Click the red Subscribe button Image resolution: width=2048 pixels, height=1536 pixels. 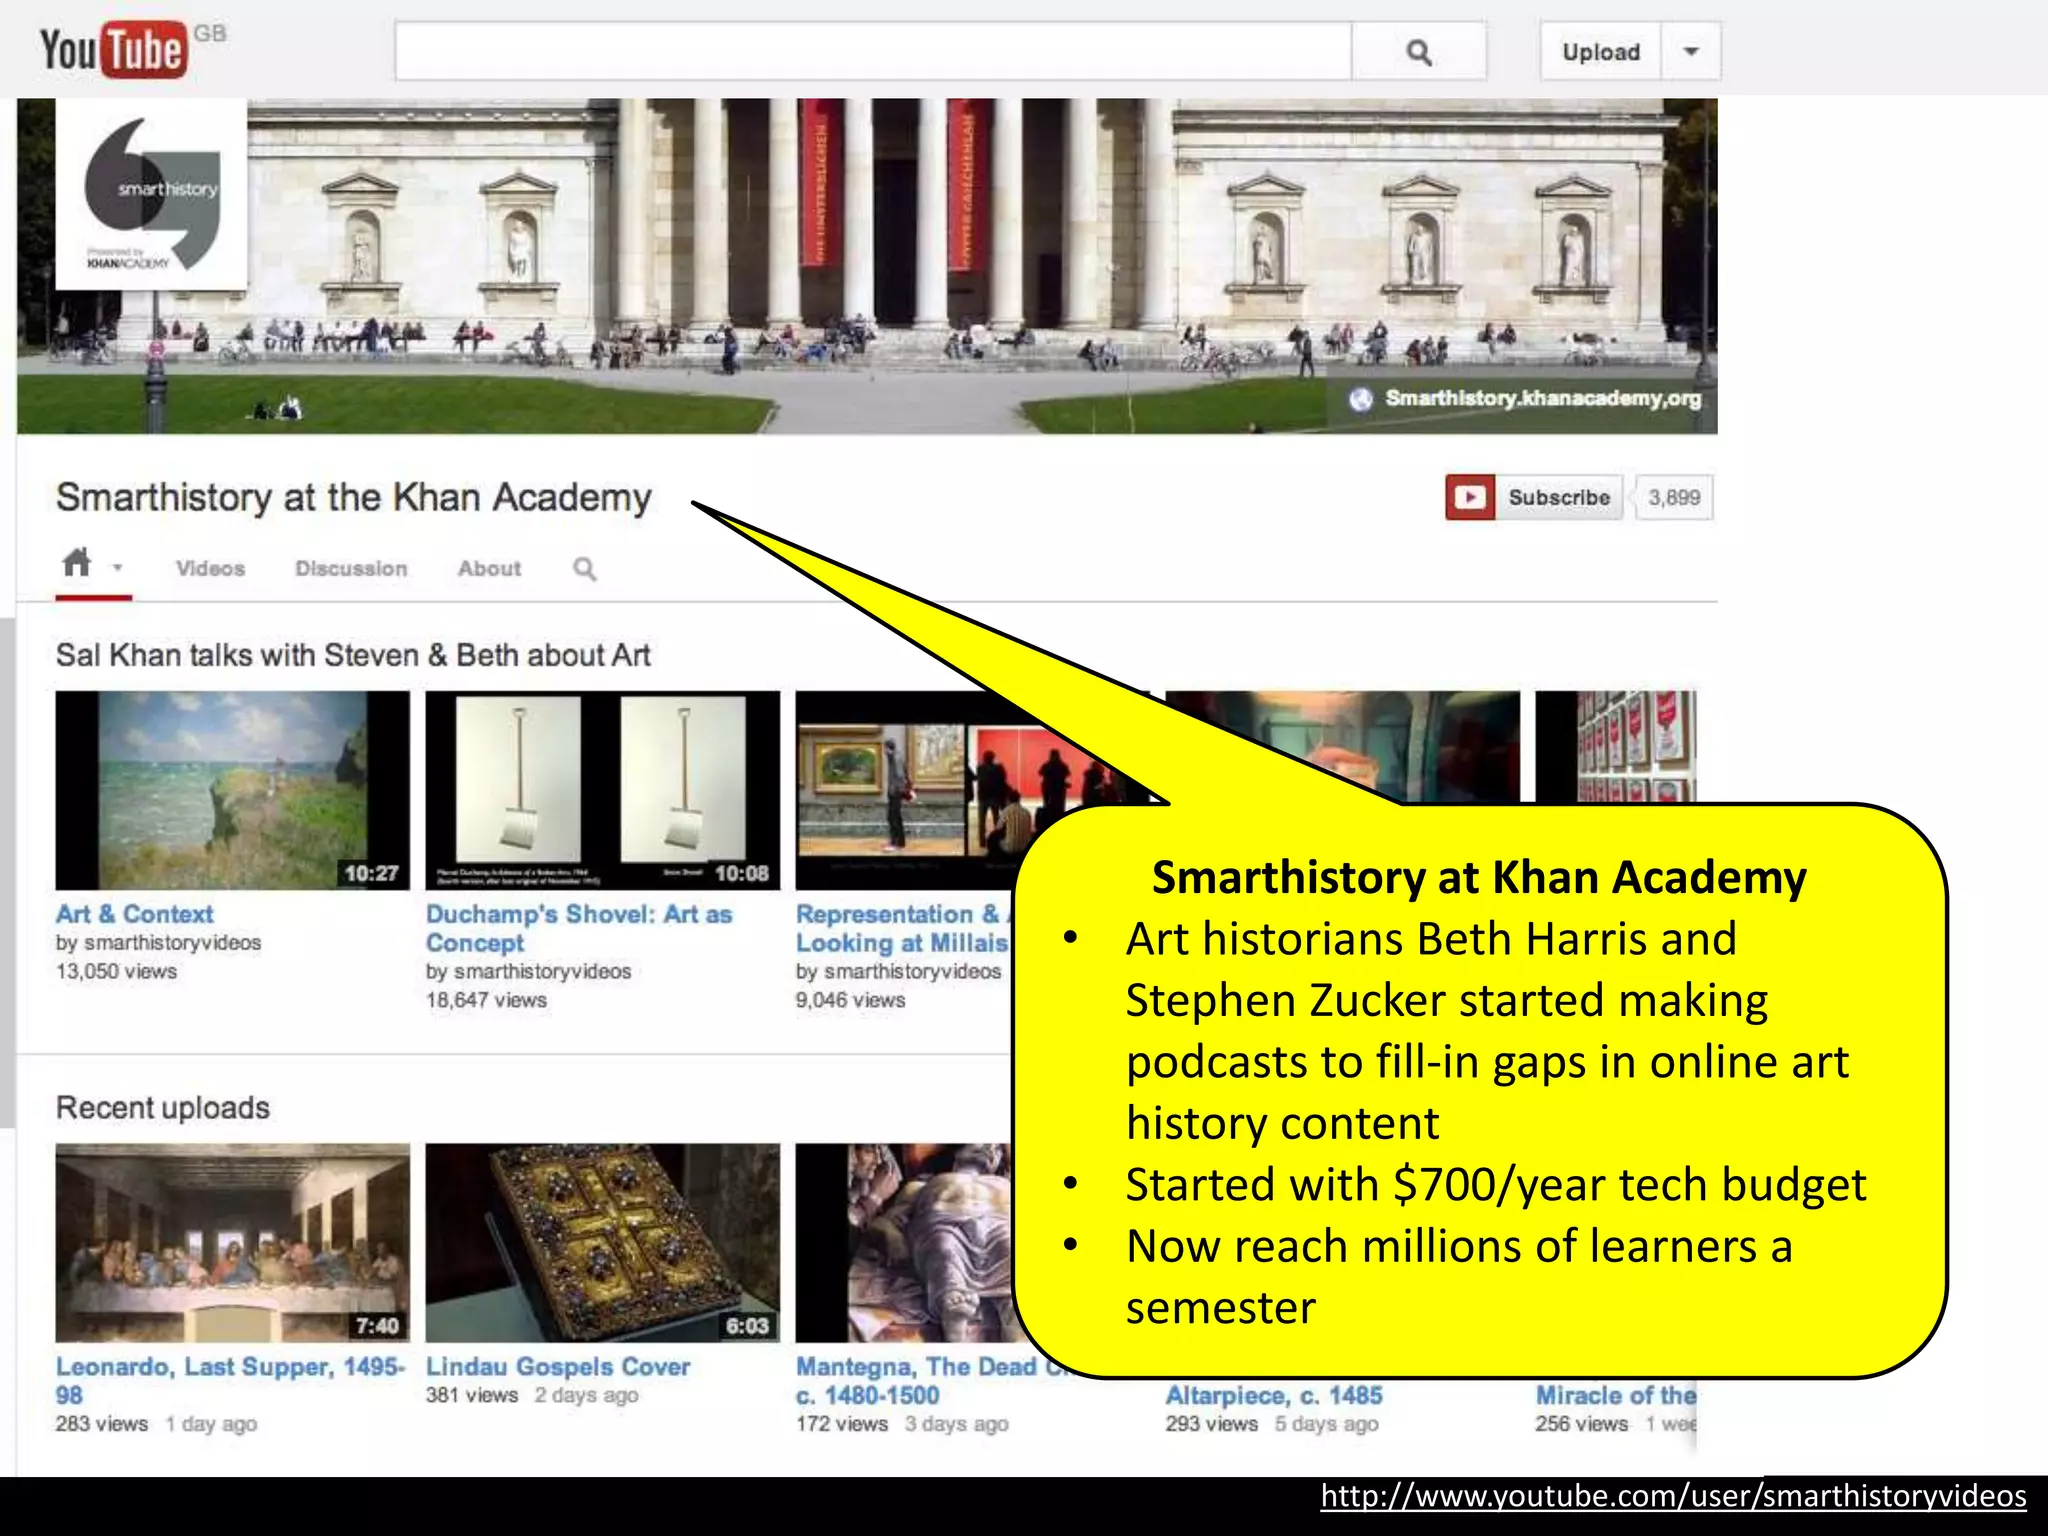pyautogui.click(x=1533, y=497)
